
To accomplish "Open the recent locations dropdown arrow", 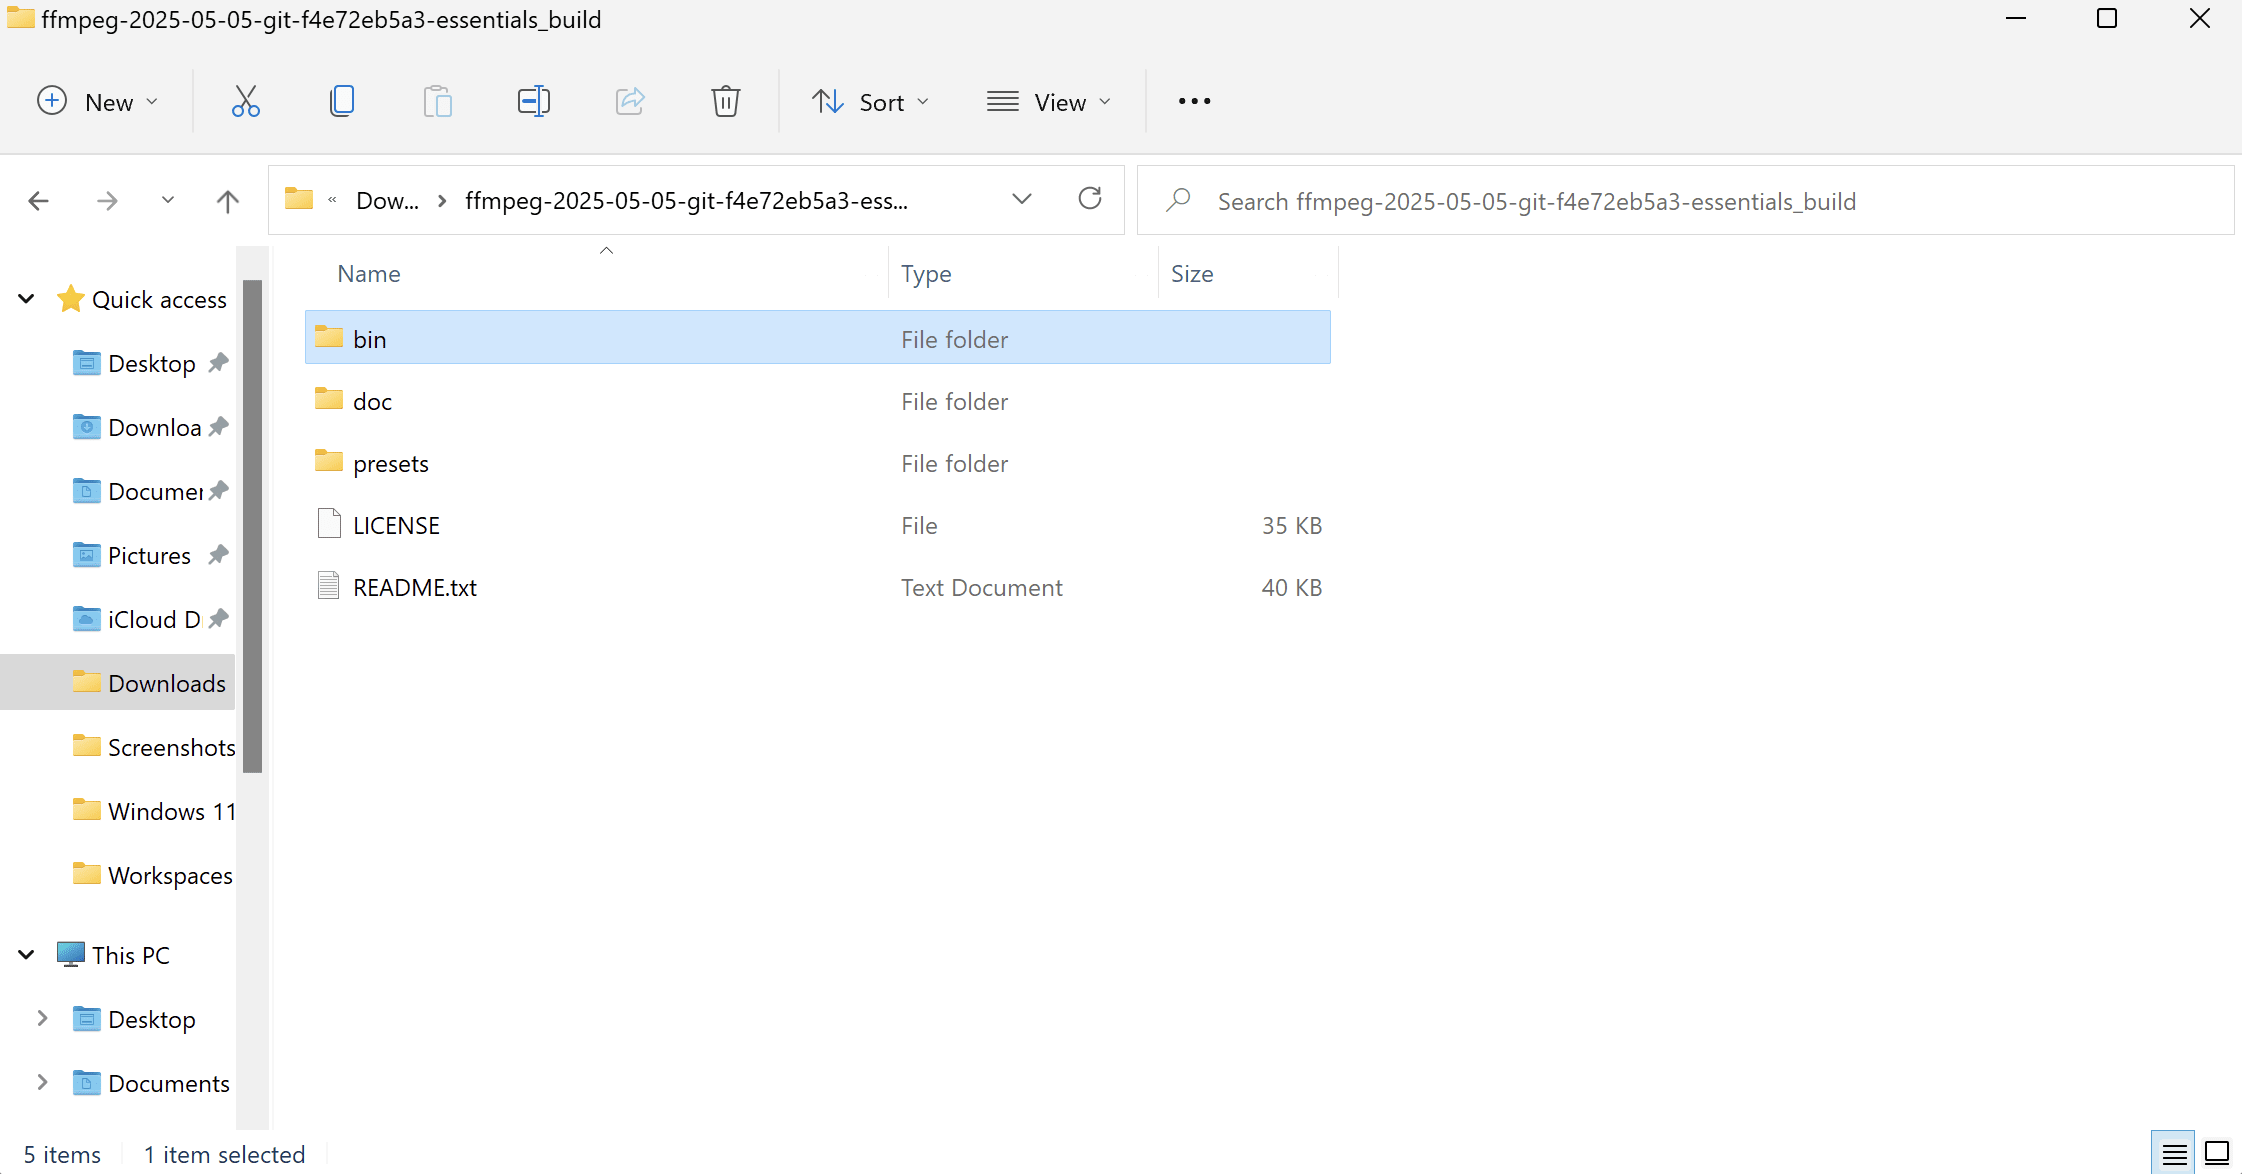I will click(168, 200).
